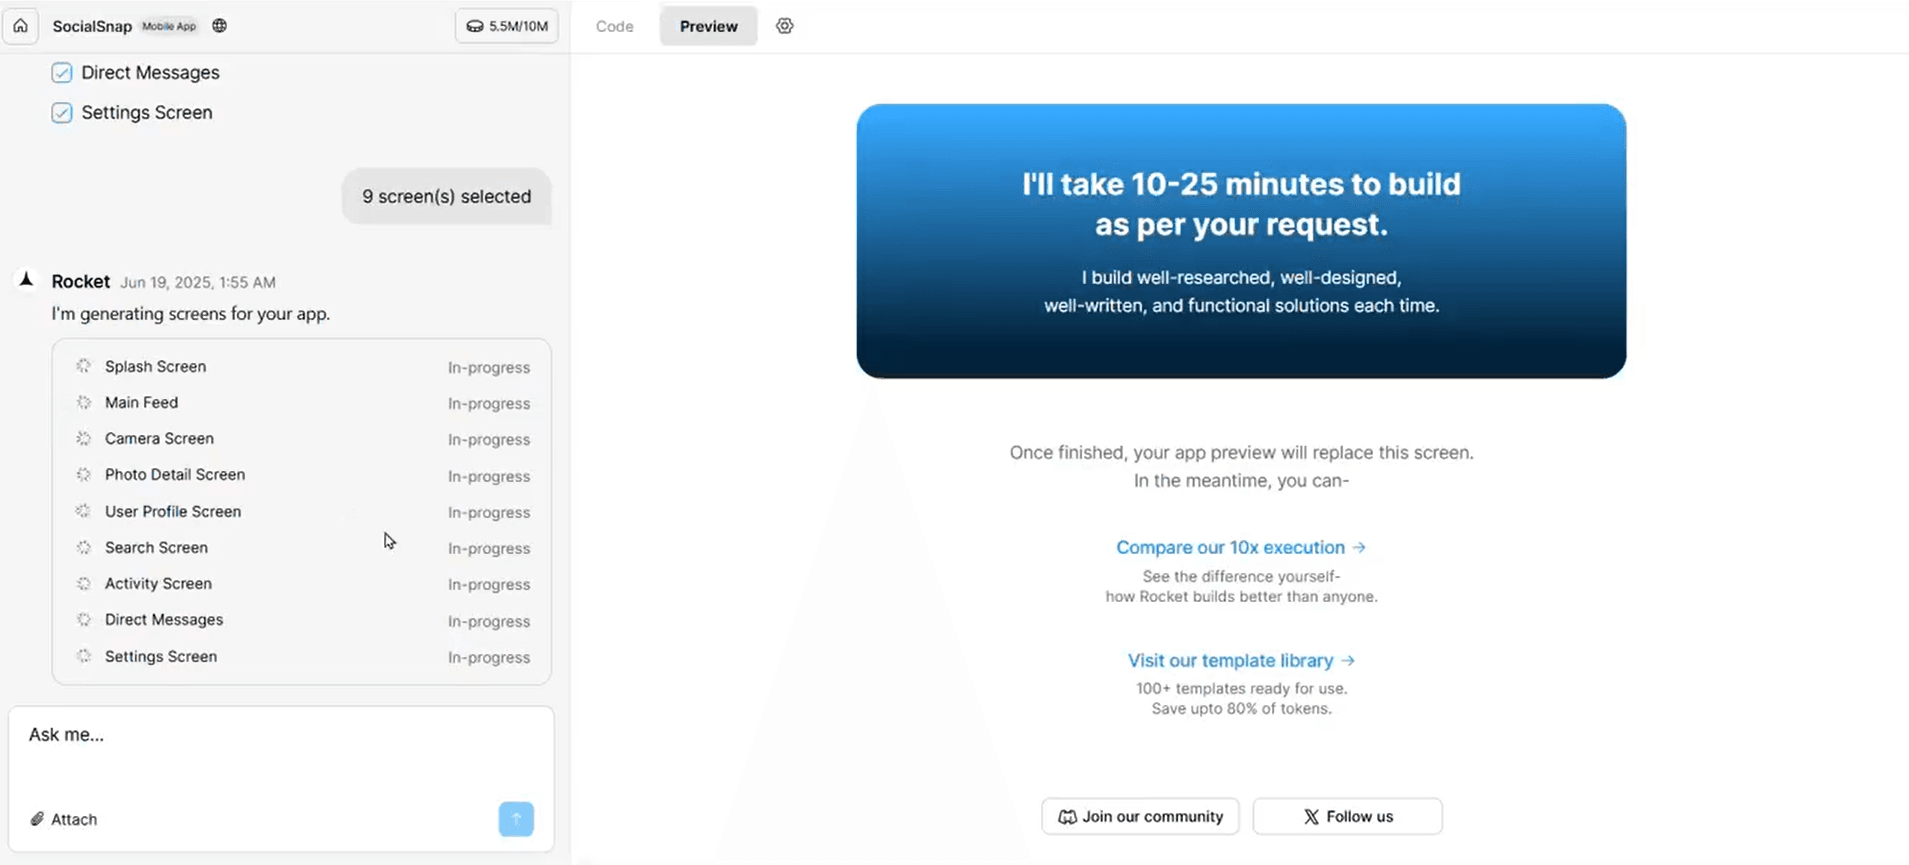Click the spinner icon for Main Feed
This screenshot has width=1909, height=865.
(x=84, y=402)
